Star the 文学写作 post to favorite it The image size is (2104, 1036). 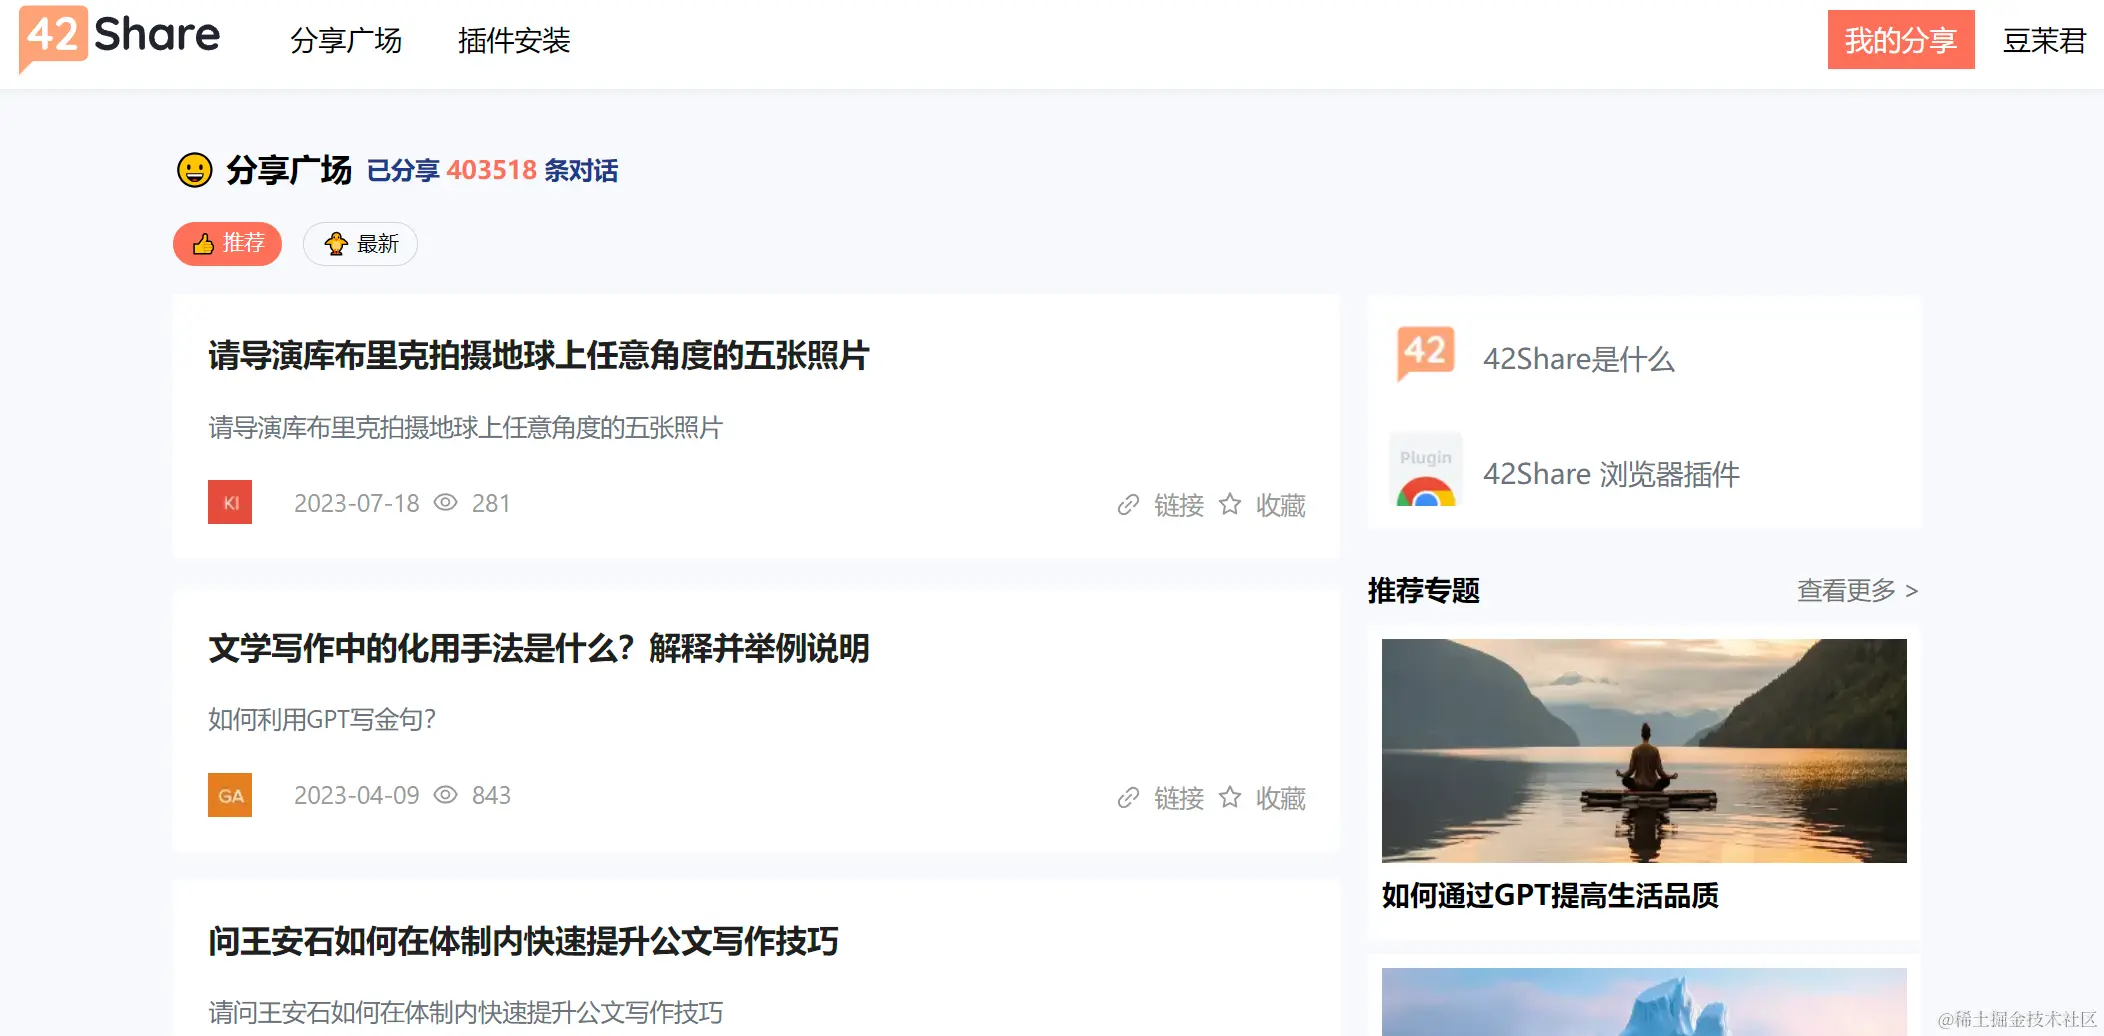[x=1230, y=797]
